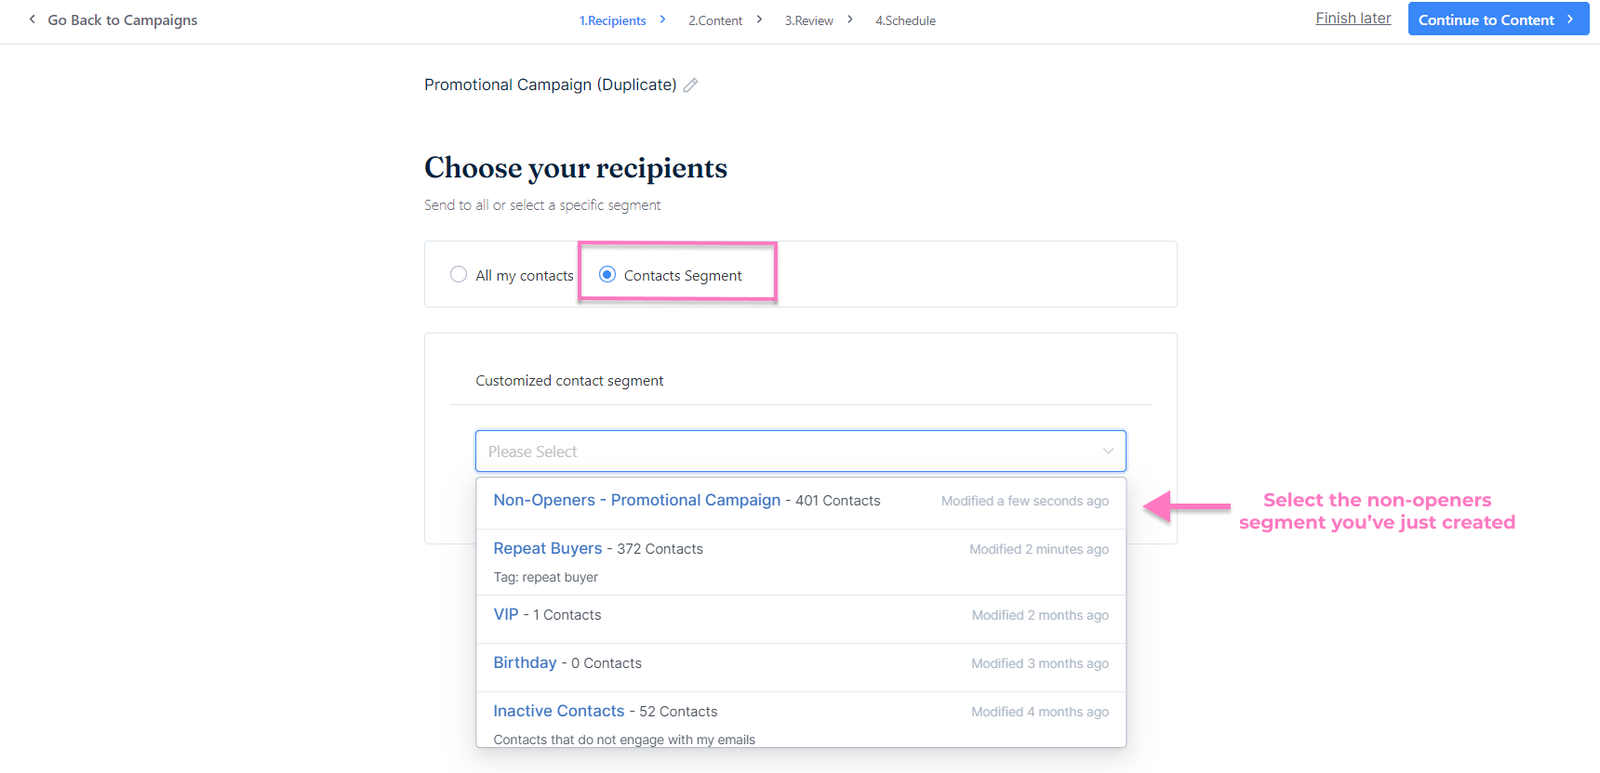The height and width of the screenshot is (773, 1600).
Task: Click the chevron after the Review step
Action: point(850,19)
